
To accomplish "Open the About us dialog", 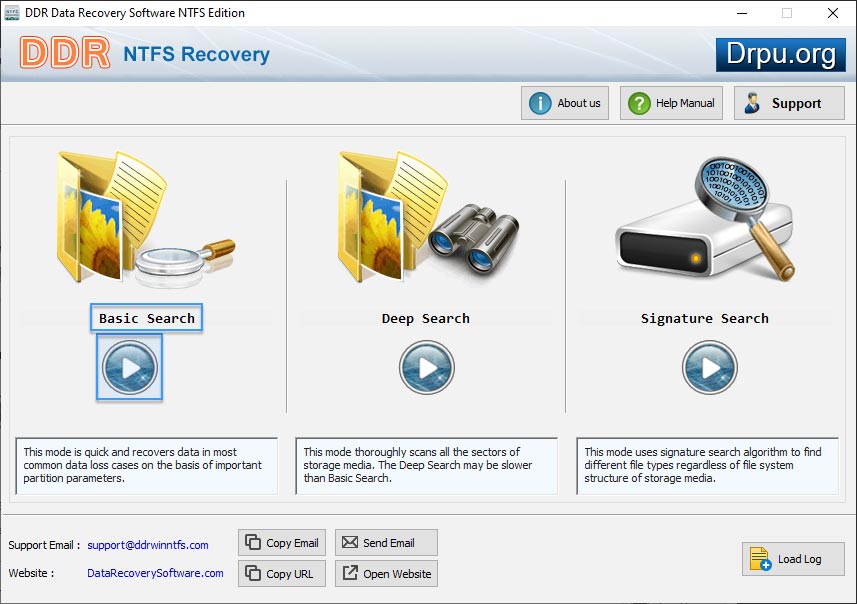I will point(565,103).
